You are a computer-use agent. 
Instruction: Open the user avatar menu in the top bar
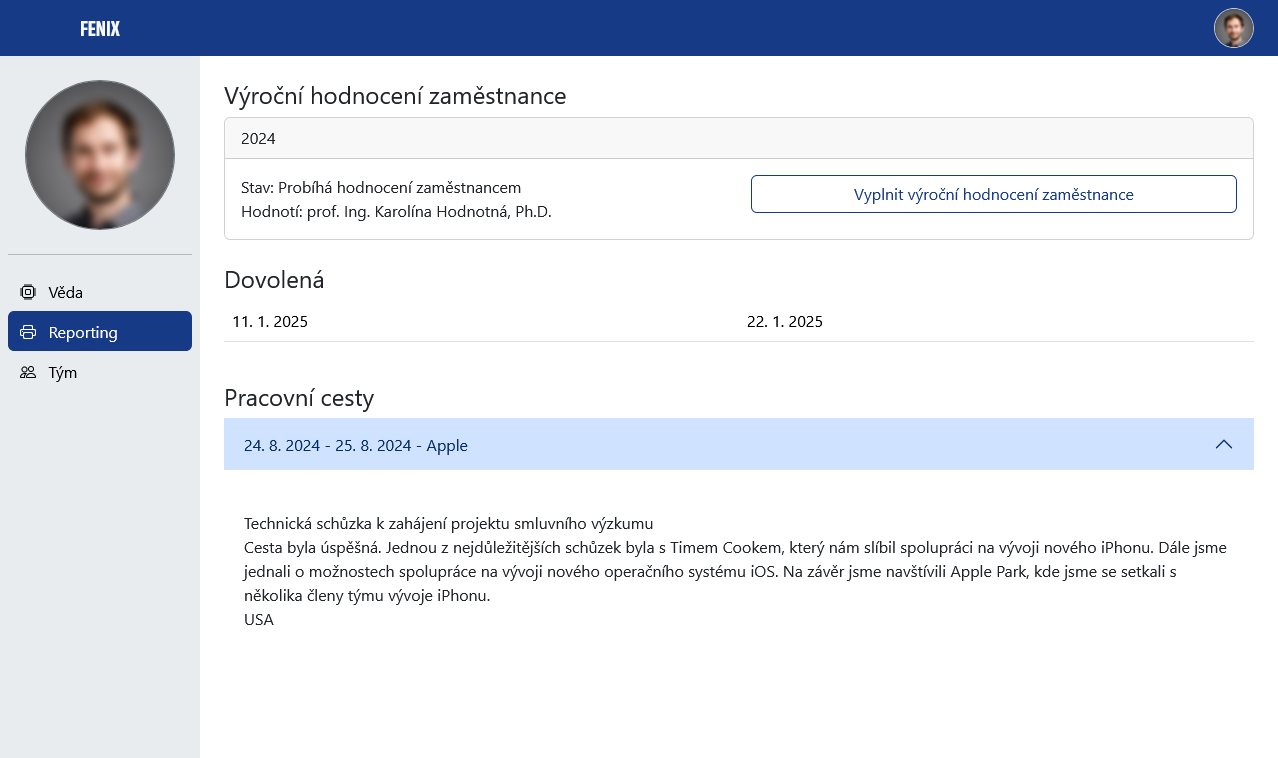(1233, 28)
